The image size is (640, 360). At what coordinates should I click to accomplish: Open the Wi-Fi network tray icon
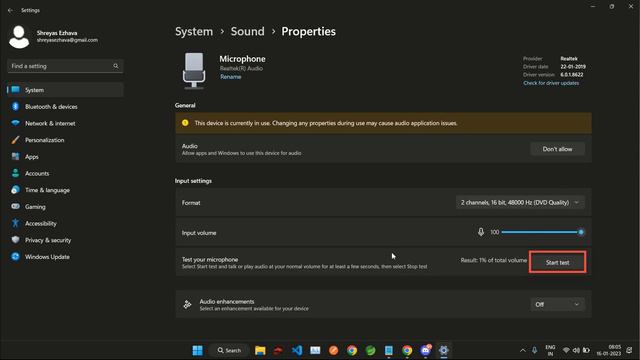[x=566, y=350]
